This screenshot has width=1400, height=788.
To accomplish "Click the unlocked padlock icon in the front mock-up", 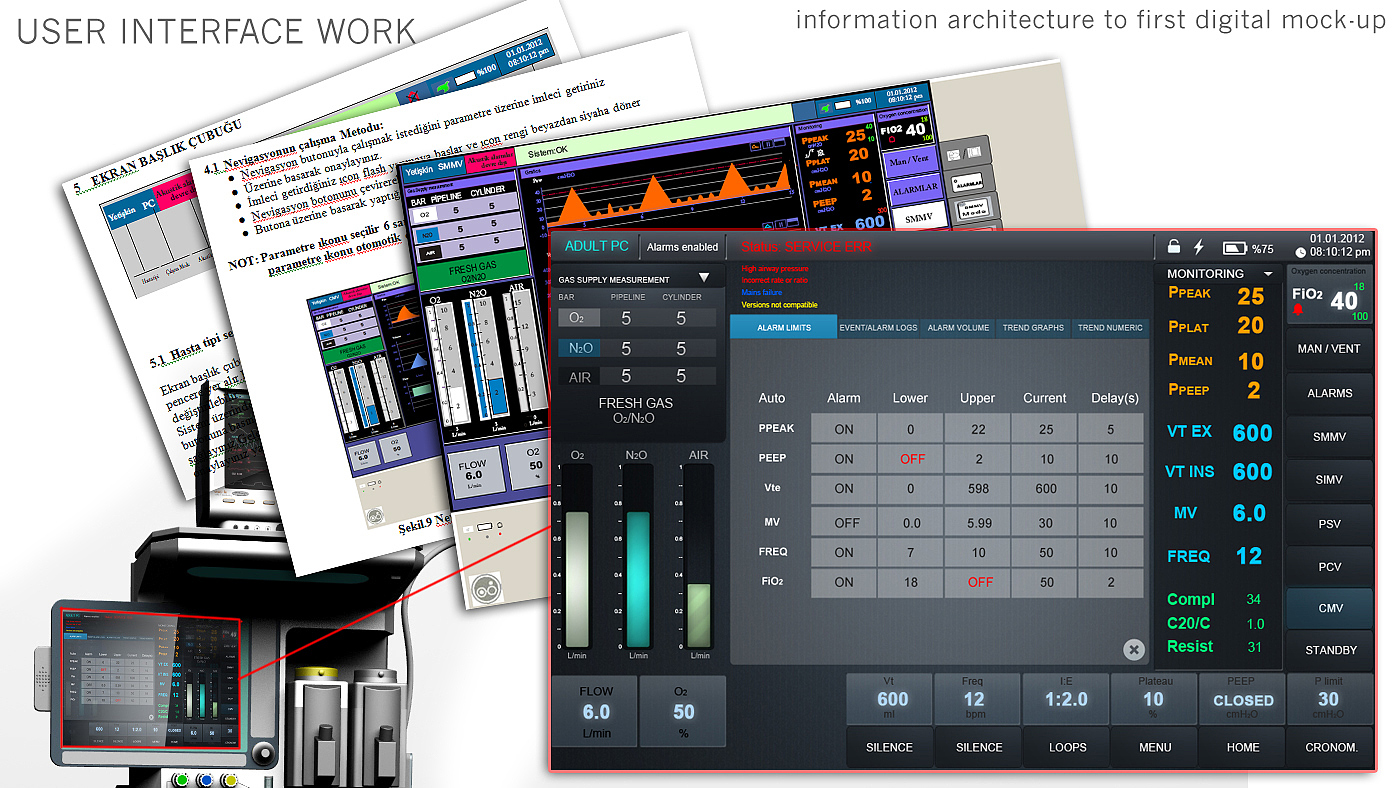I will click(x=1174, y=247).
